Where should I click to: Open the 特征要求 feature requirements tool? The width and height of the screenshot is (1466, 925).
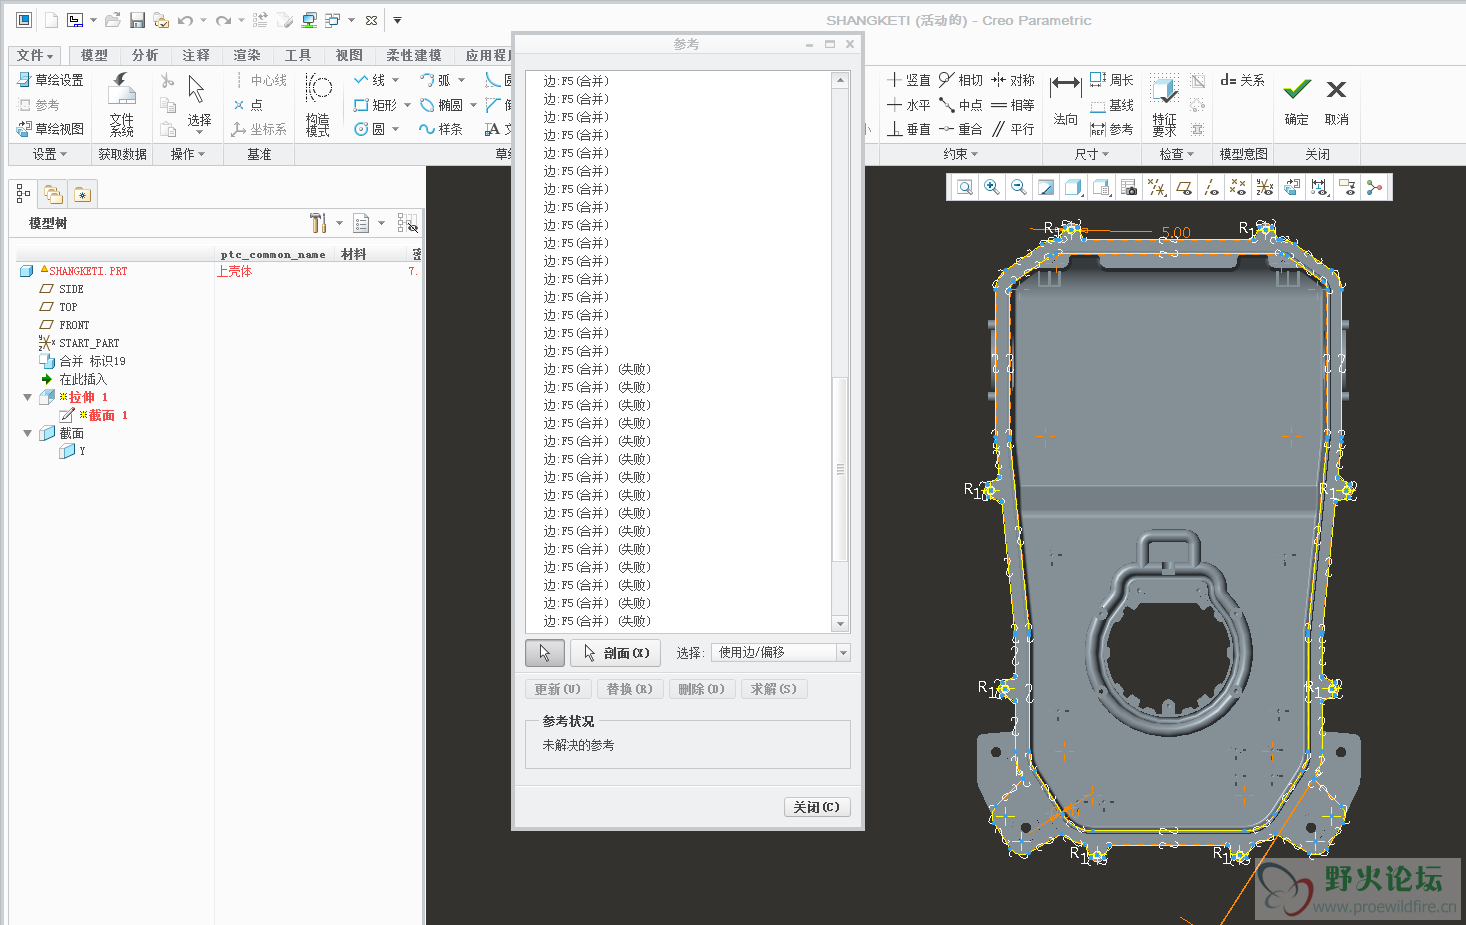(1164, 104)
